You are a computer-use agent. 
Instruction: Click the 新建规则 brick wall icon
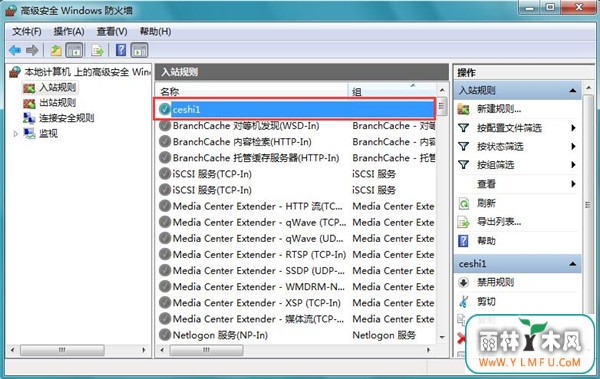tap(463, 109)
